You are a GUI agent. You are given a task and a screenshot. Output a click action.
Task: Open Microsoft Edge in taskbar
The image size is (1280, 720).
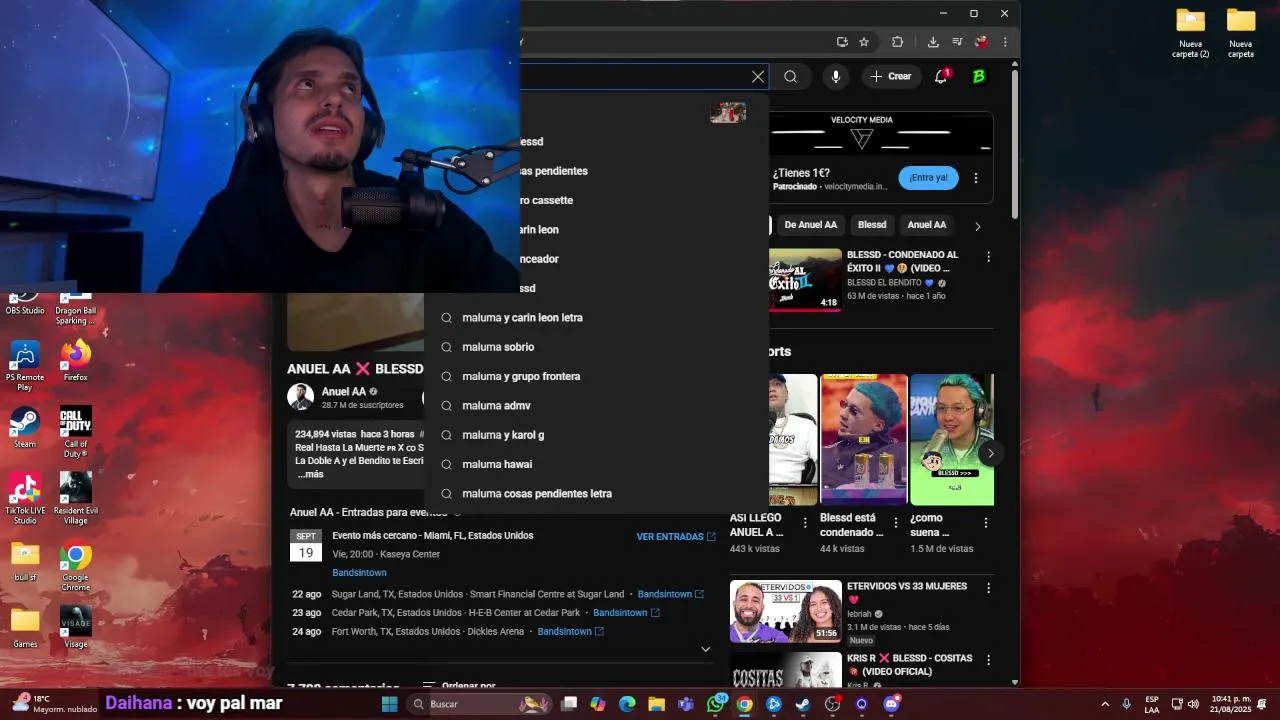point(627,704)
